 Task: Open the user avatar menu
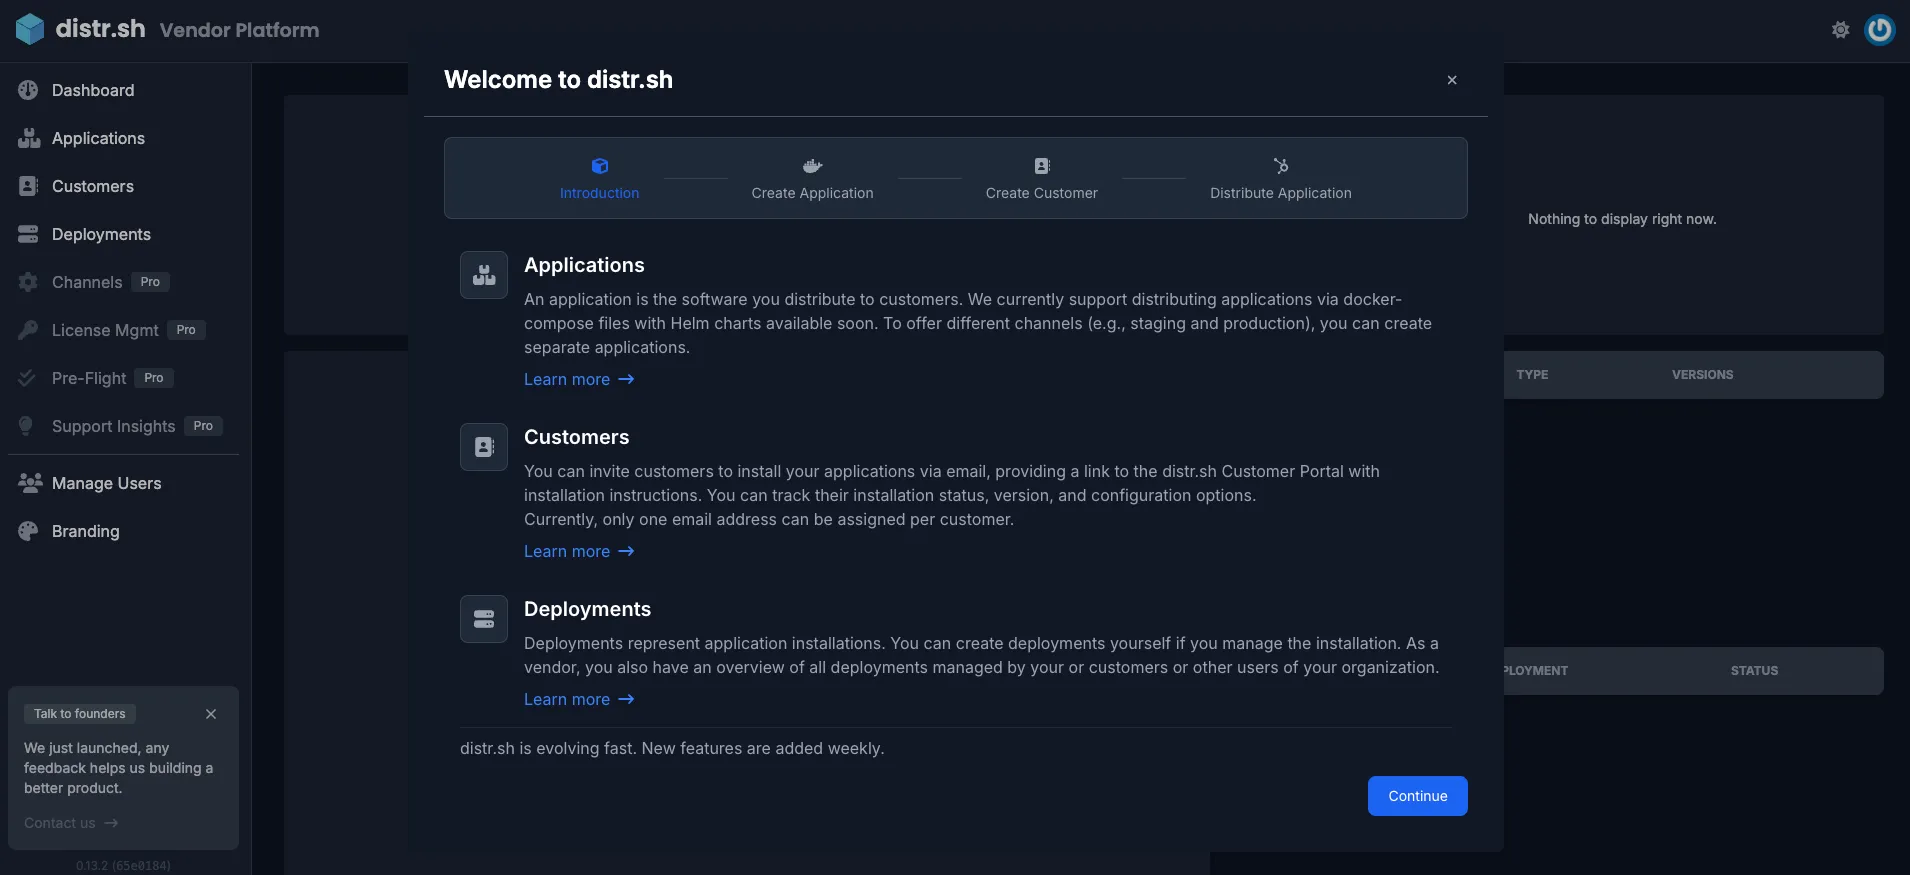click(1880, 30)
